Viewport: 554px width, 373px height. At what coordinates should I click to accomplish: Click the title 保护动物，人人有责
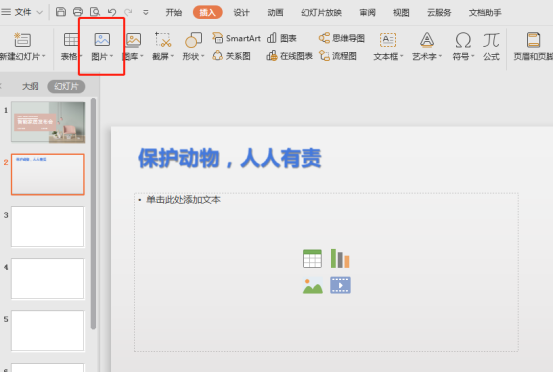coord(230,158)
